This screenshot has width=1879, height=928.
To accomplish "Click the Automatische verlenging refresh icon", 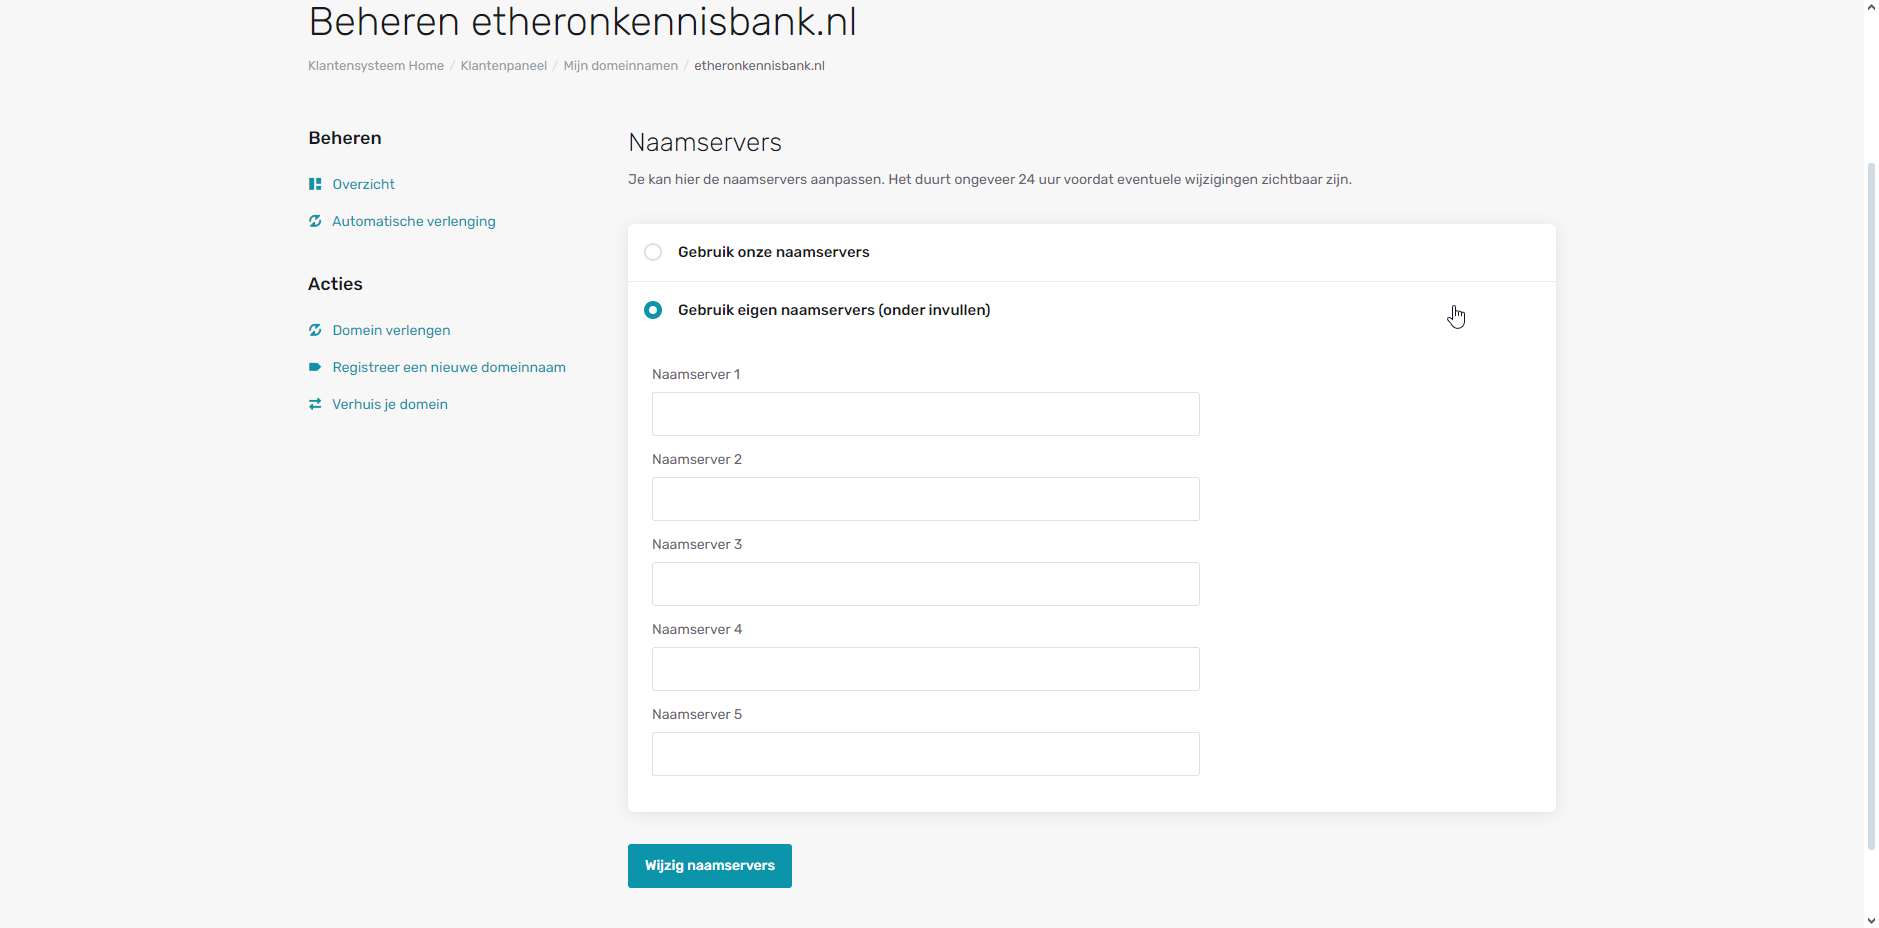I will [315, 221].
